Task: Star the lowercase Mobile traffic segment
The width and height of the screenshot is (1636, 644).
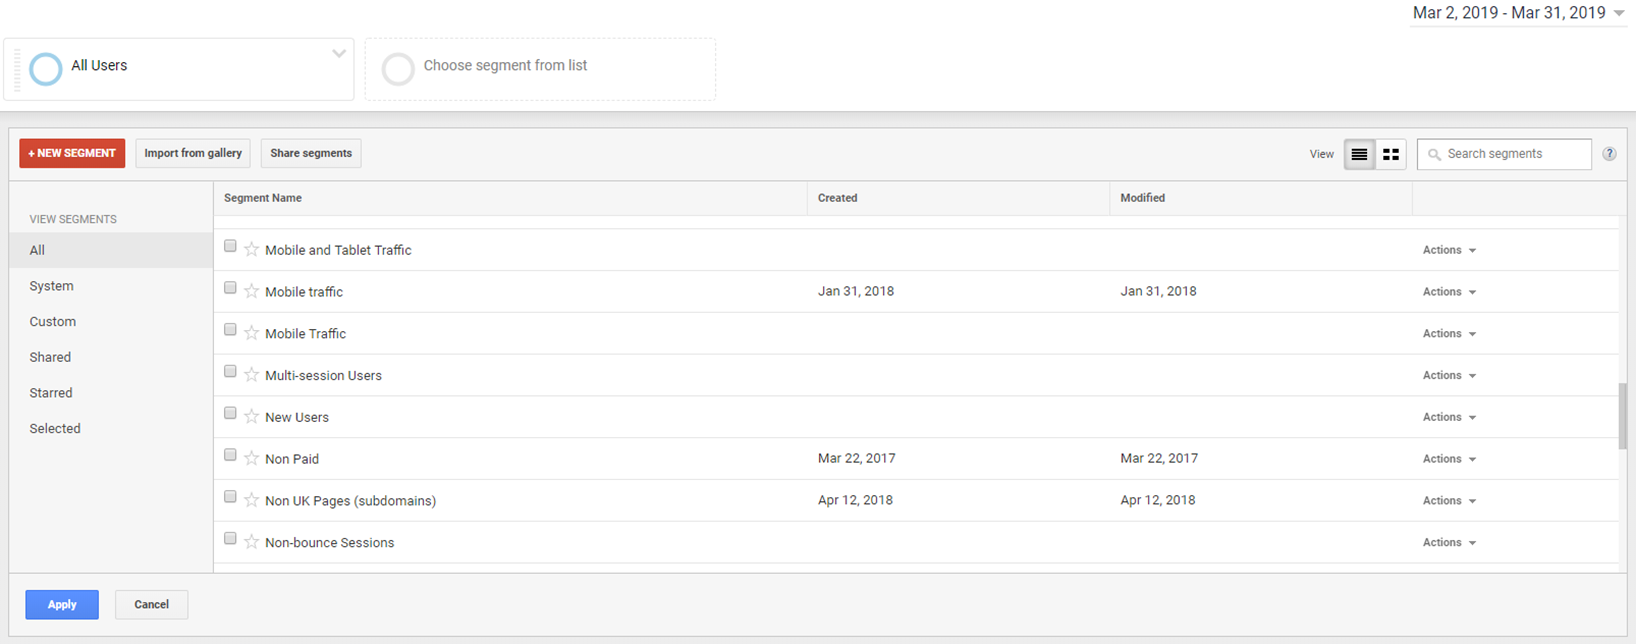Action: pos(252,291)
